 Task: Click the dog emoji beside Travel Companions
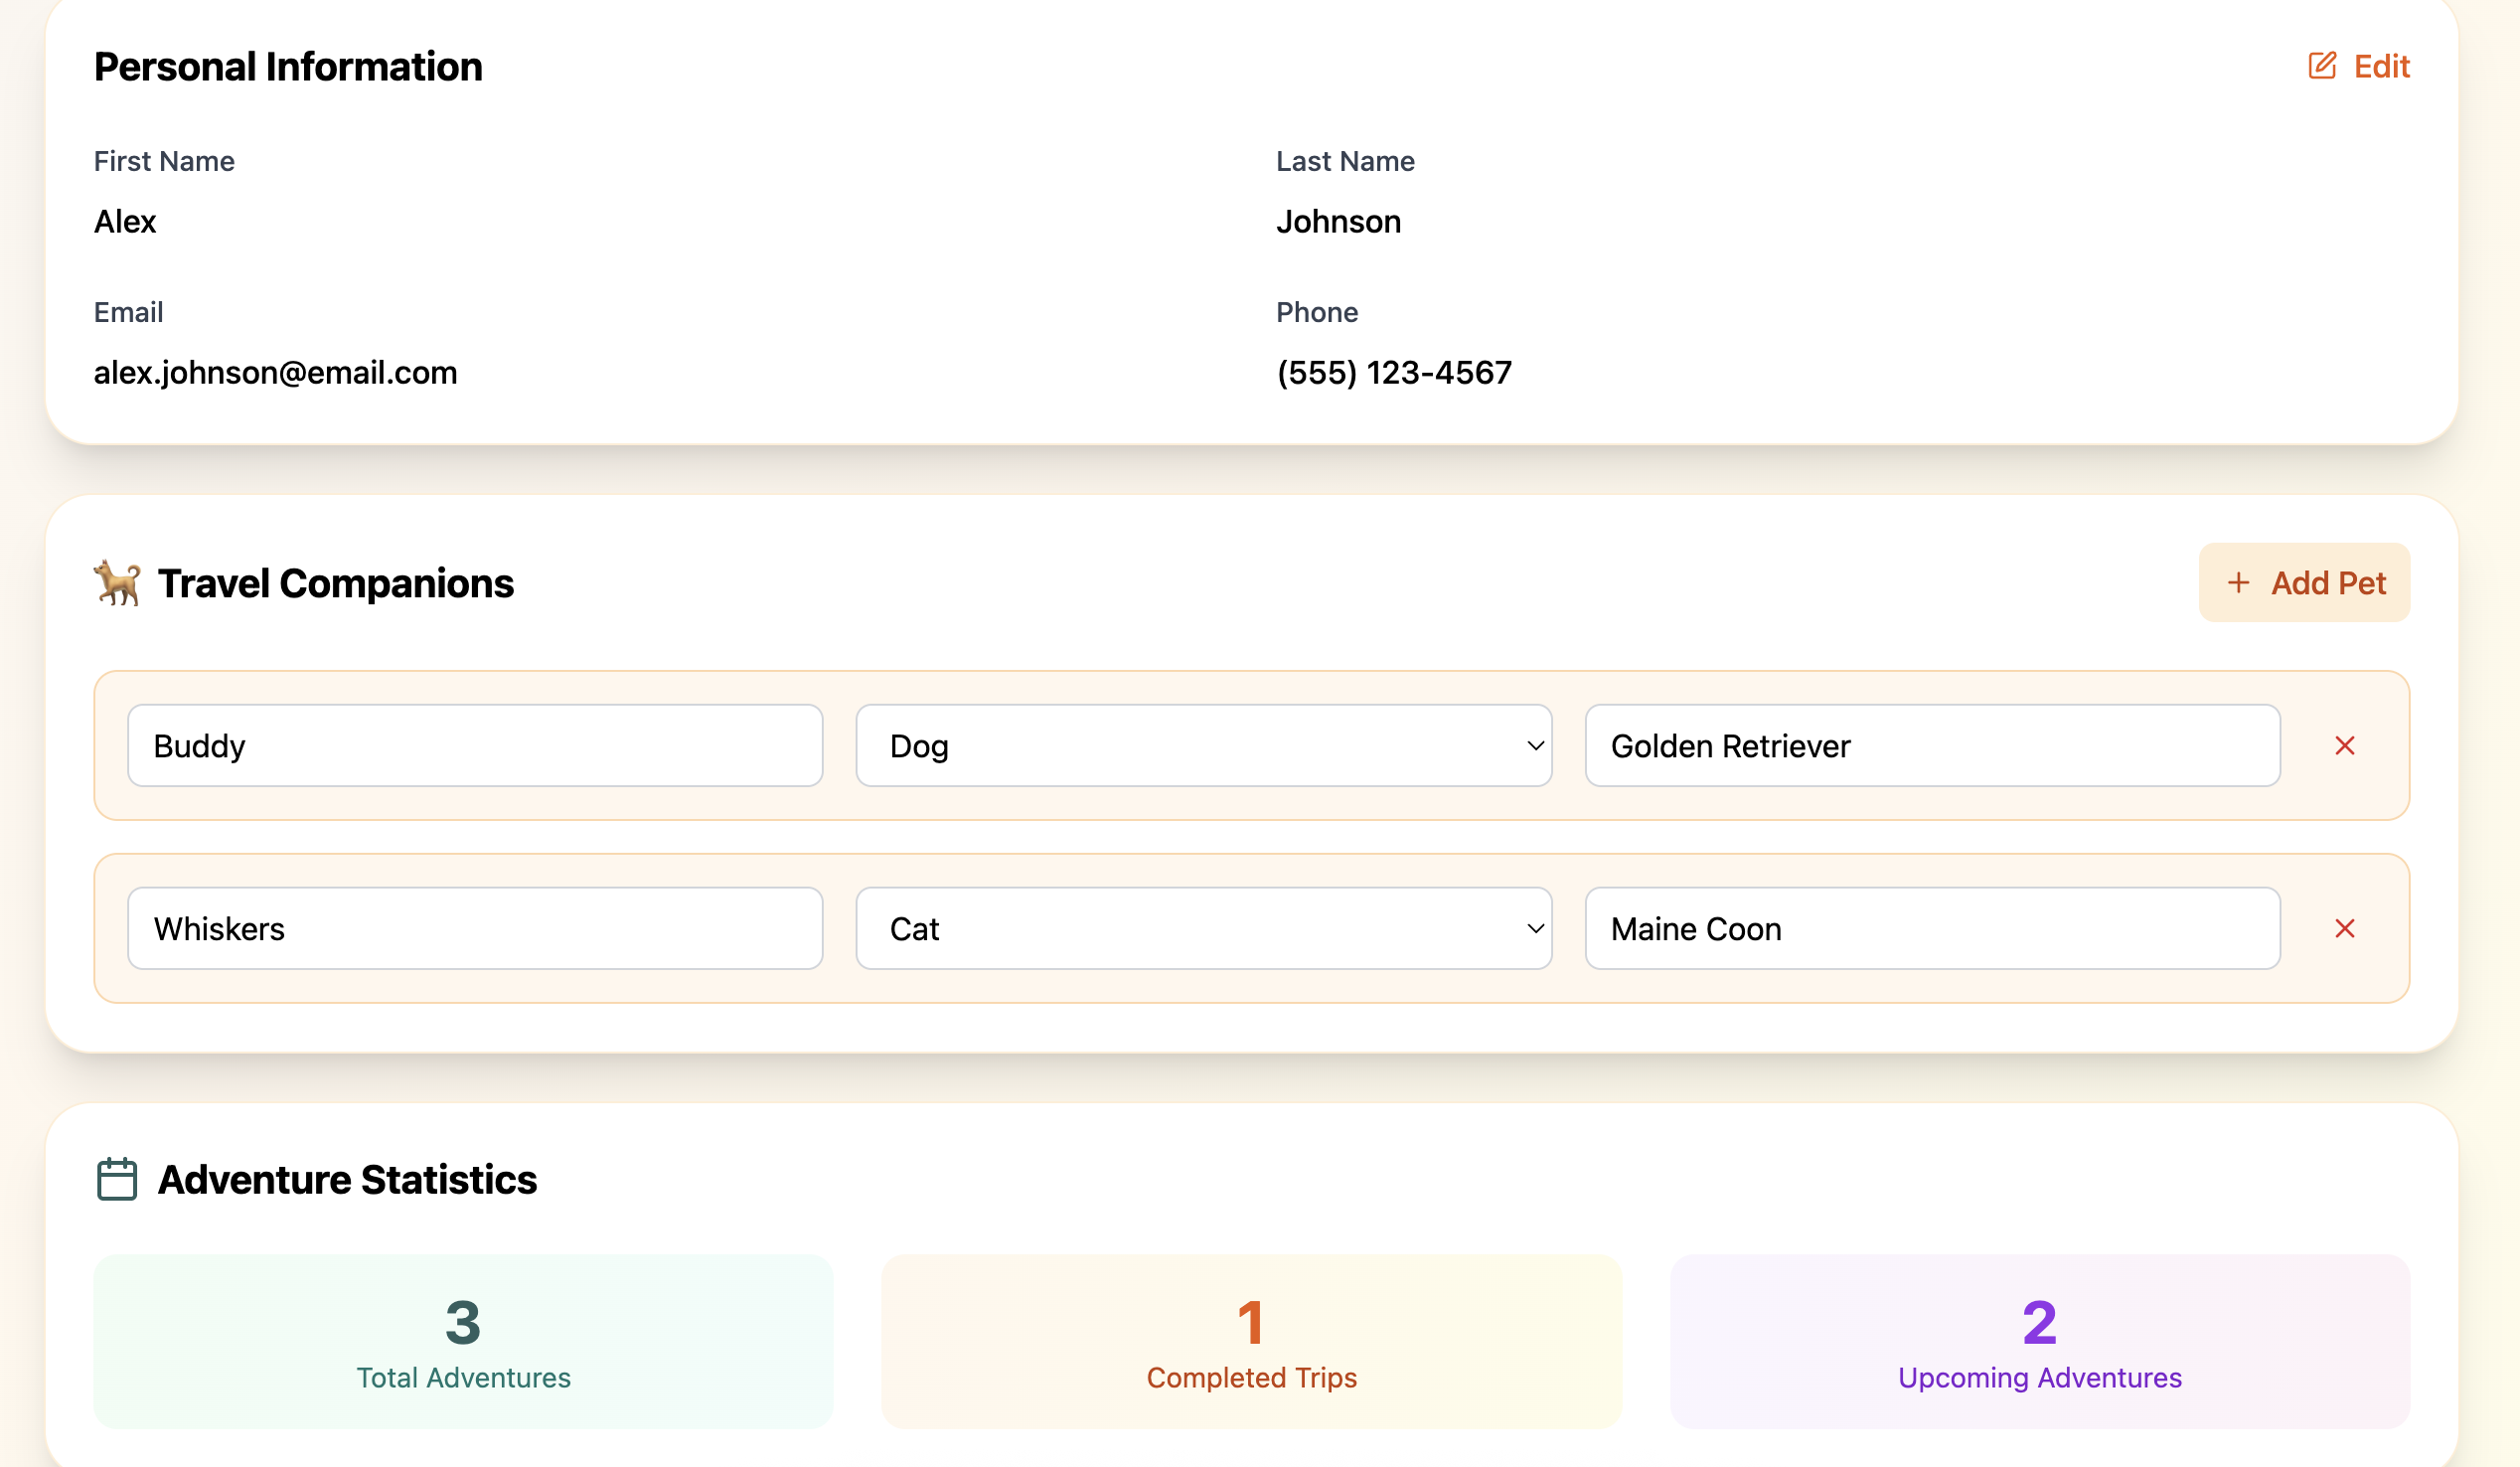coord(118,583)
